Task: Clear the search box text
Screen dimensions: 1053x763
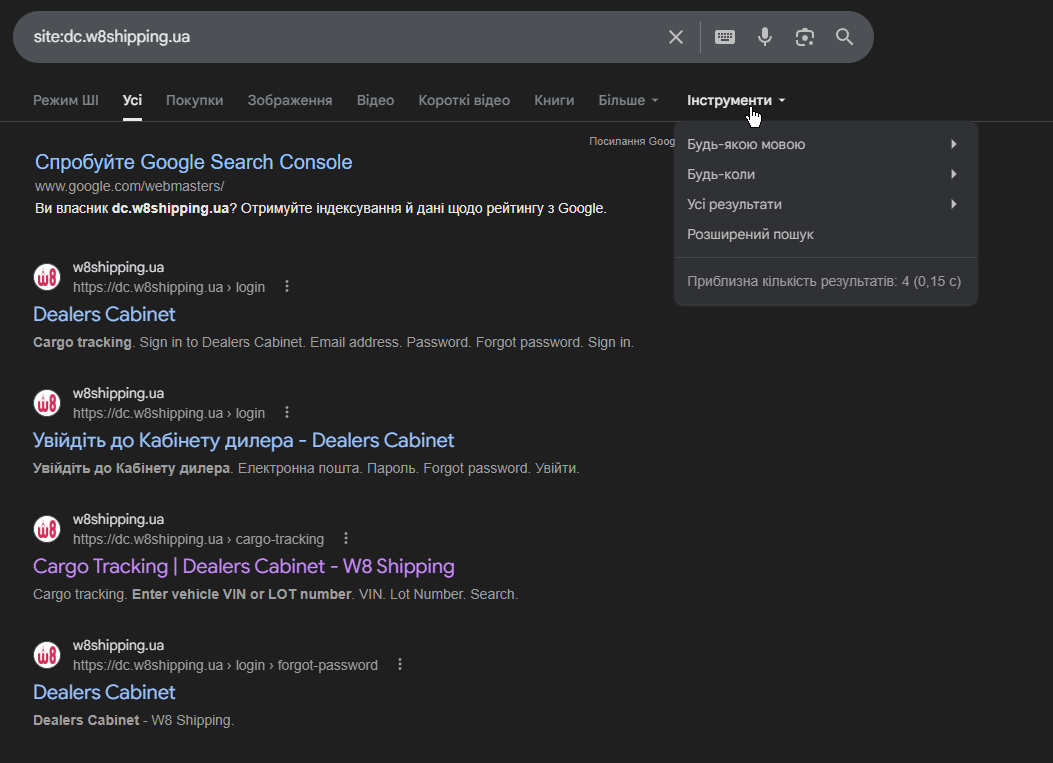Action: pyautogui.click(x=676, y=37)
